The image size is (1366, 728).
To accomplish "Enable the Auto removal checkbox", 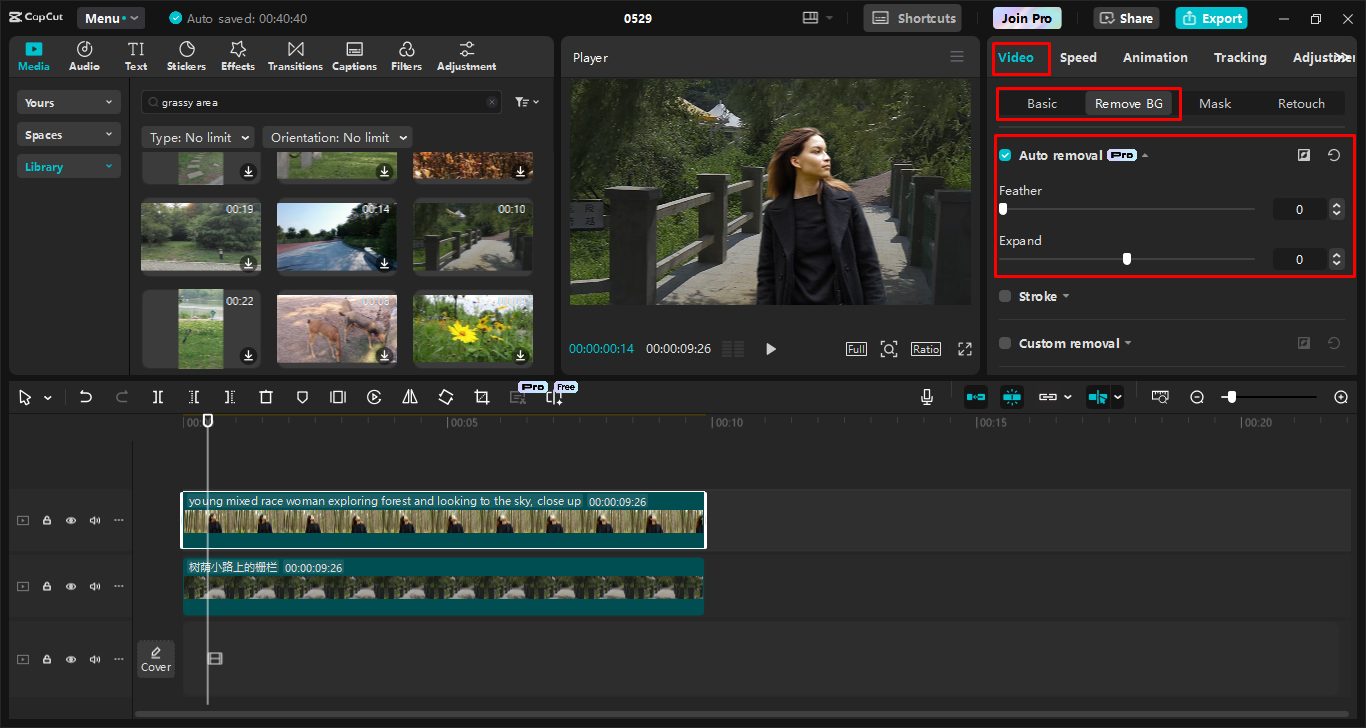I will pos(1005,155).
